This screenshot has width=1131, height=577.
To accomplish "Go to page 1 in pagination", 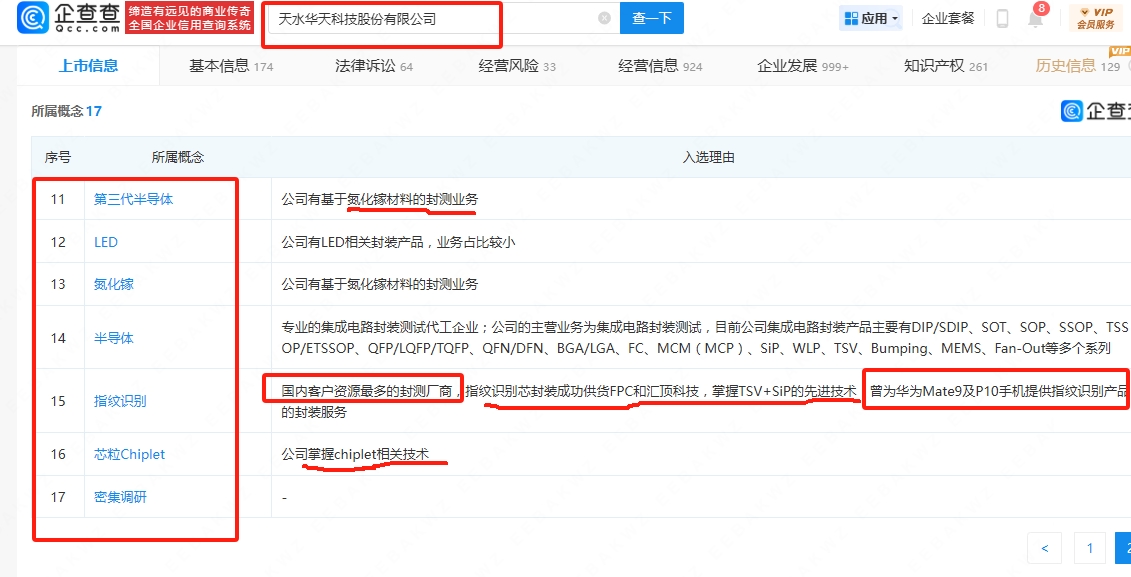I will 1090,548.
